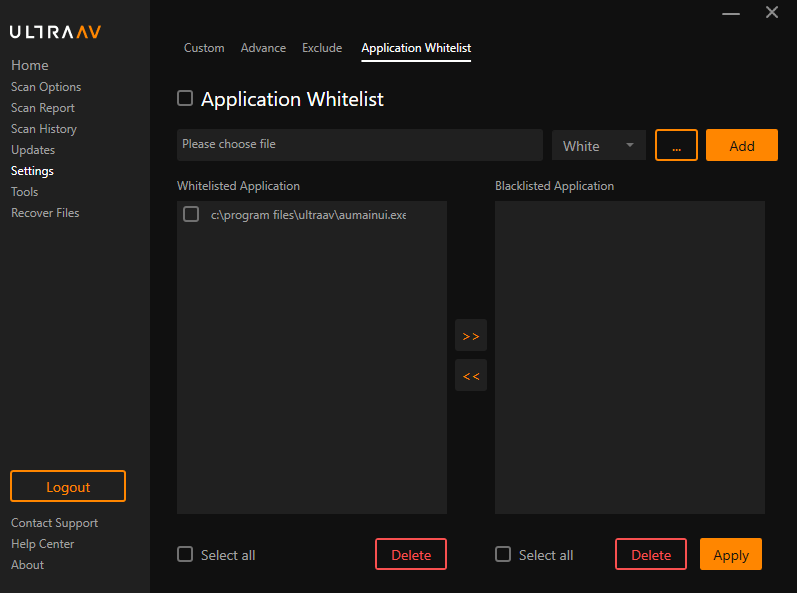
Task: Open Tools section
Action: [x=25, y=192]
